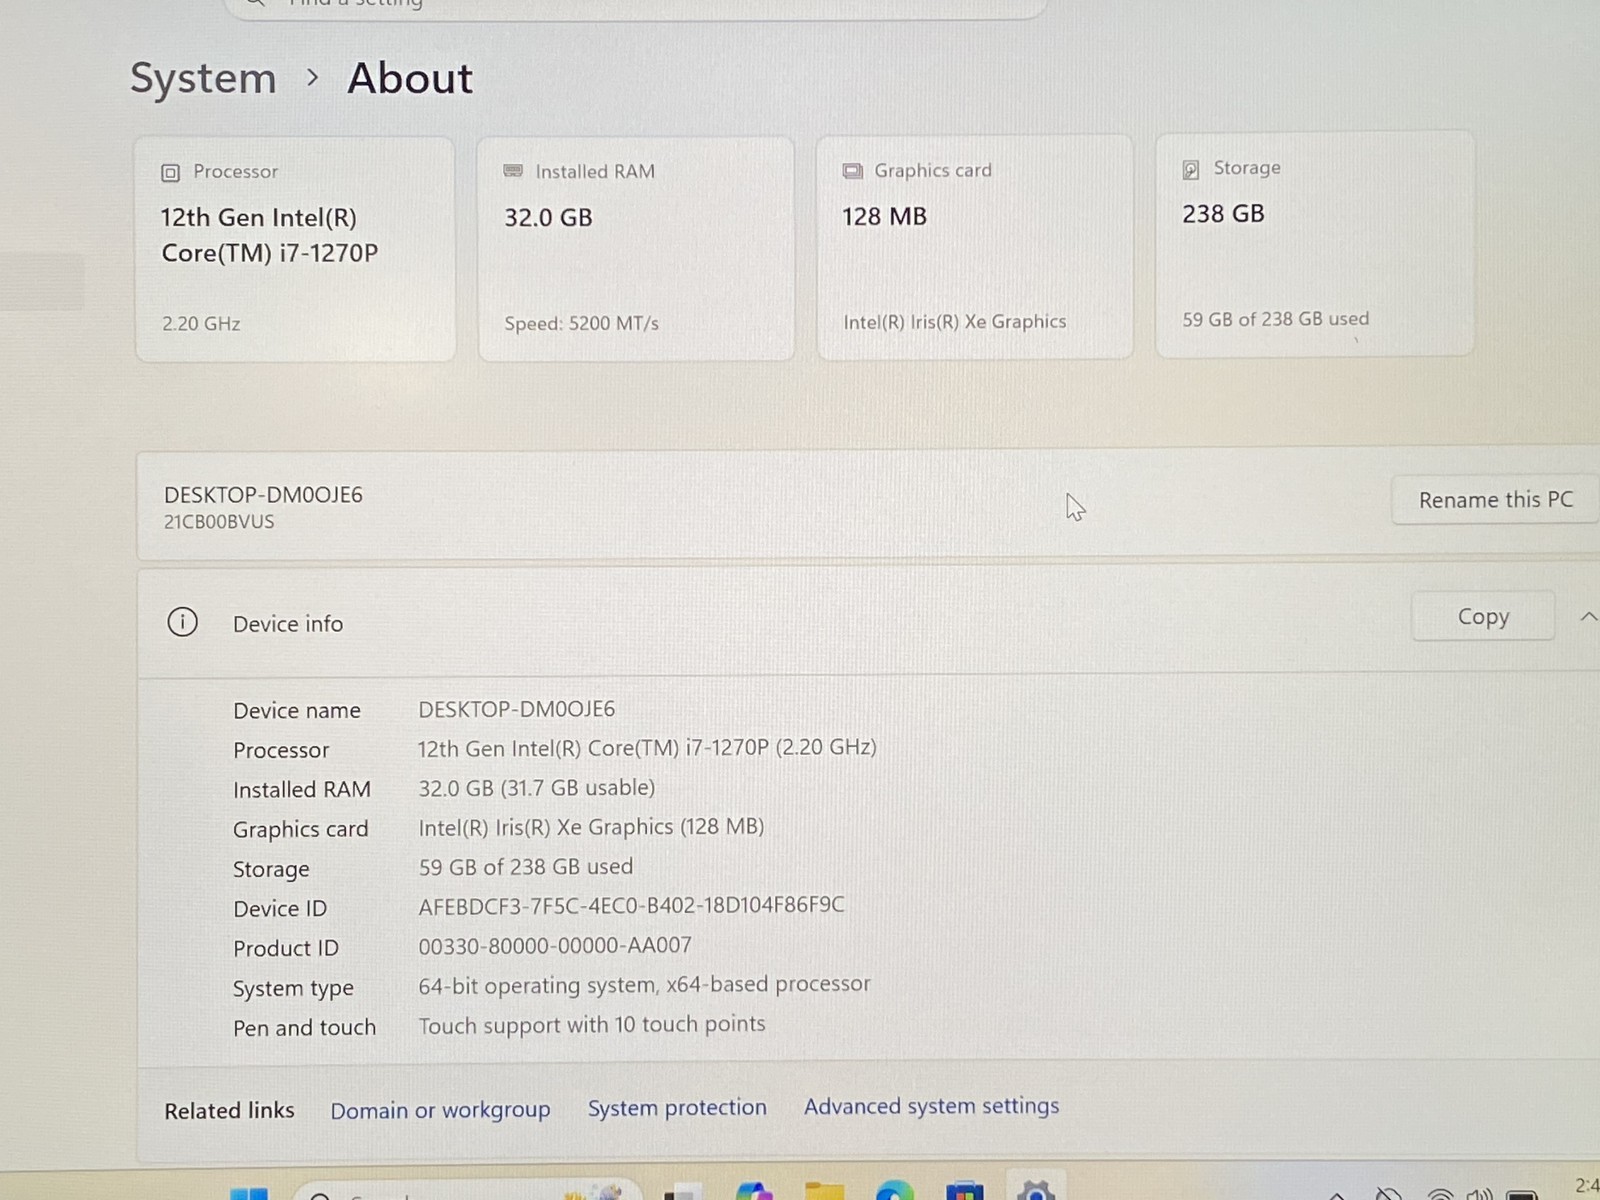
Task: Click the breadcrumb chevron between System and About
Action: point(313,77)
